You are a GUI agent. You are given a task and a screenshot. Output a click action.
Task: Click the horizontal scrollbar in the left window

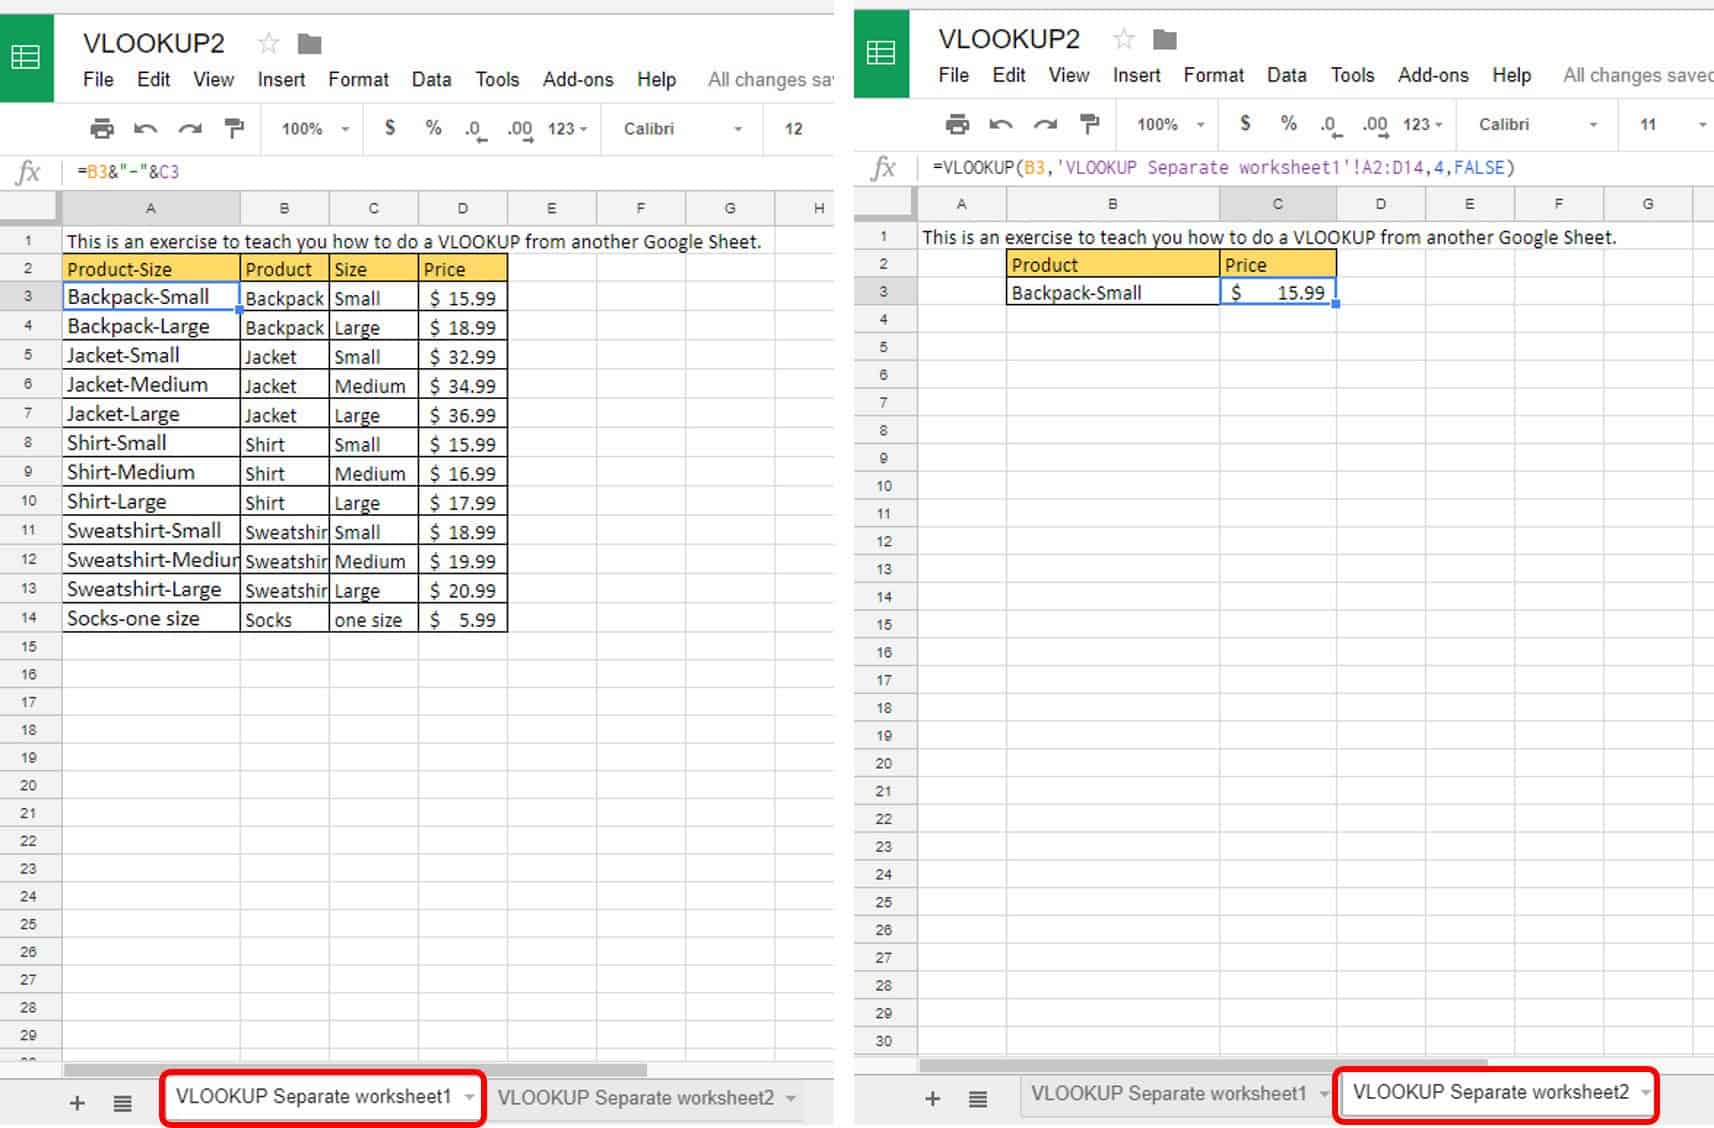[355, 1070]
